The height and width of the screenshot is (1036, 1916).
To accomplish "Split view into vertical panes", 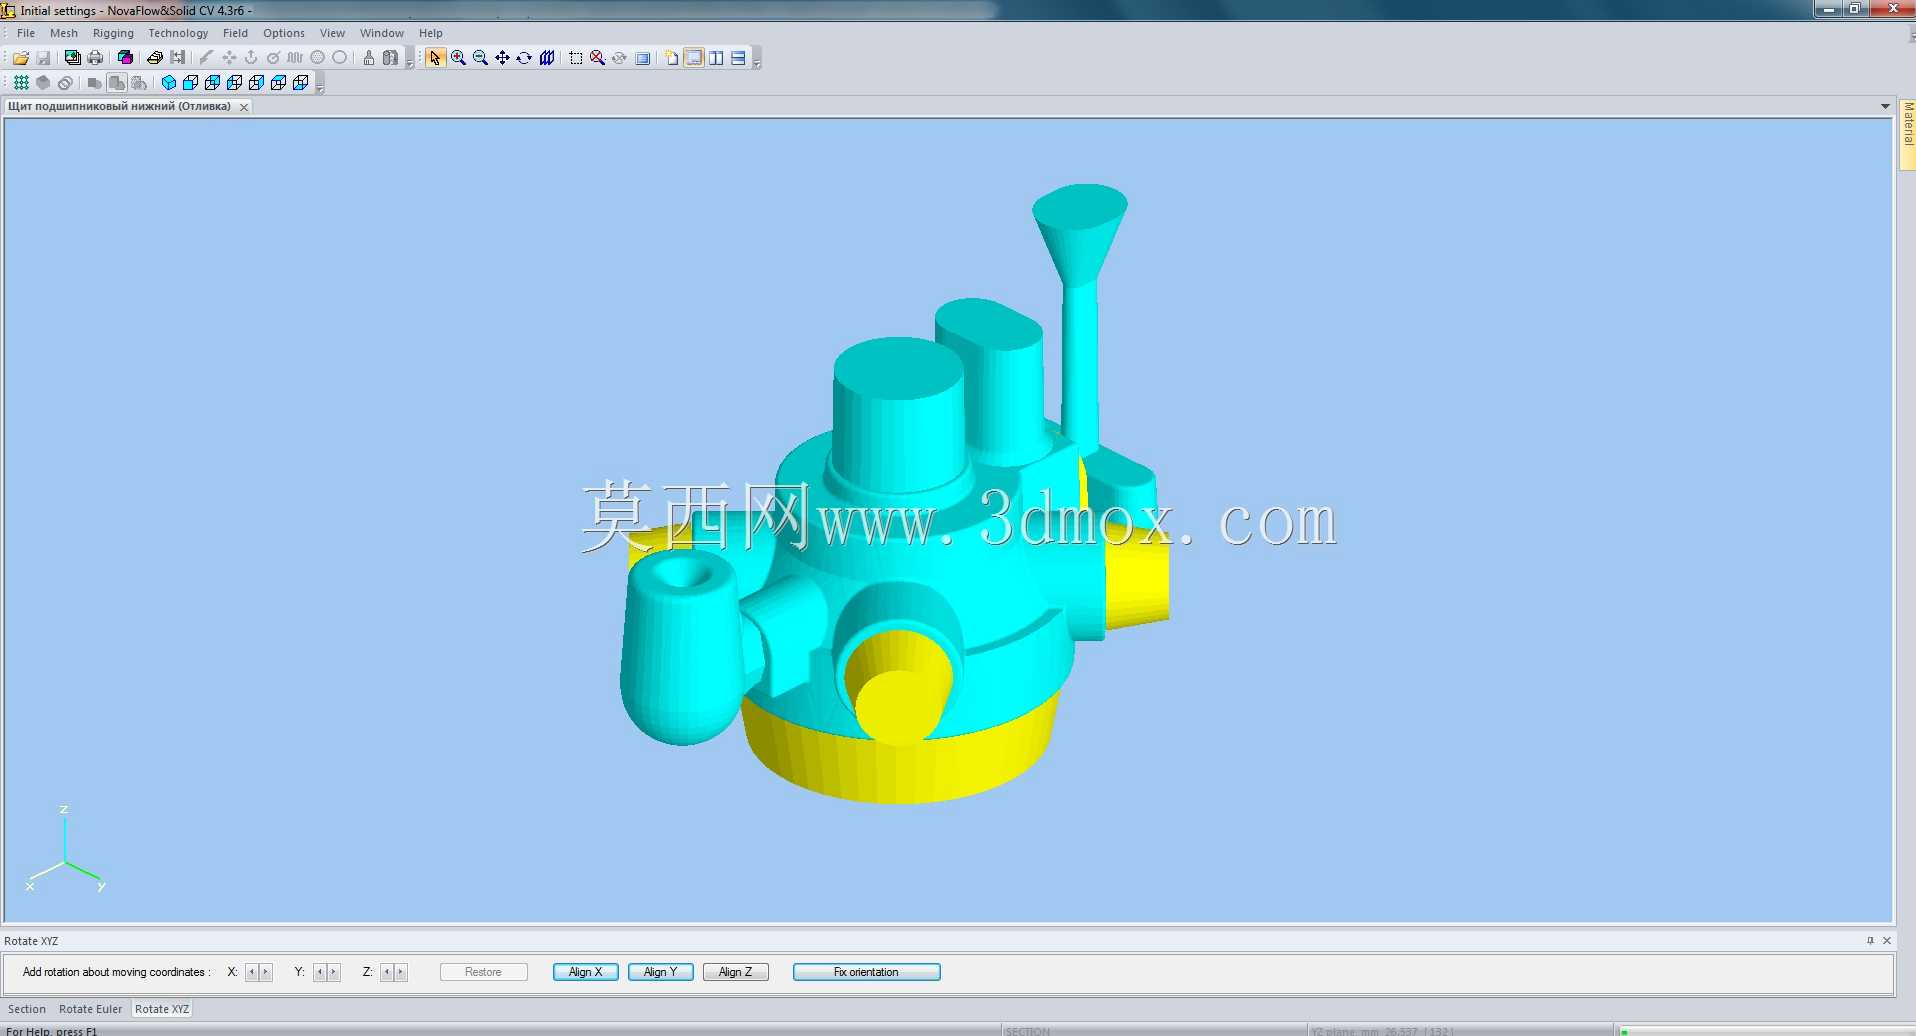I will coord(716,58).
